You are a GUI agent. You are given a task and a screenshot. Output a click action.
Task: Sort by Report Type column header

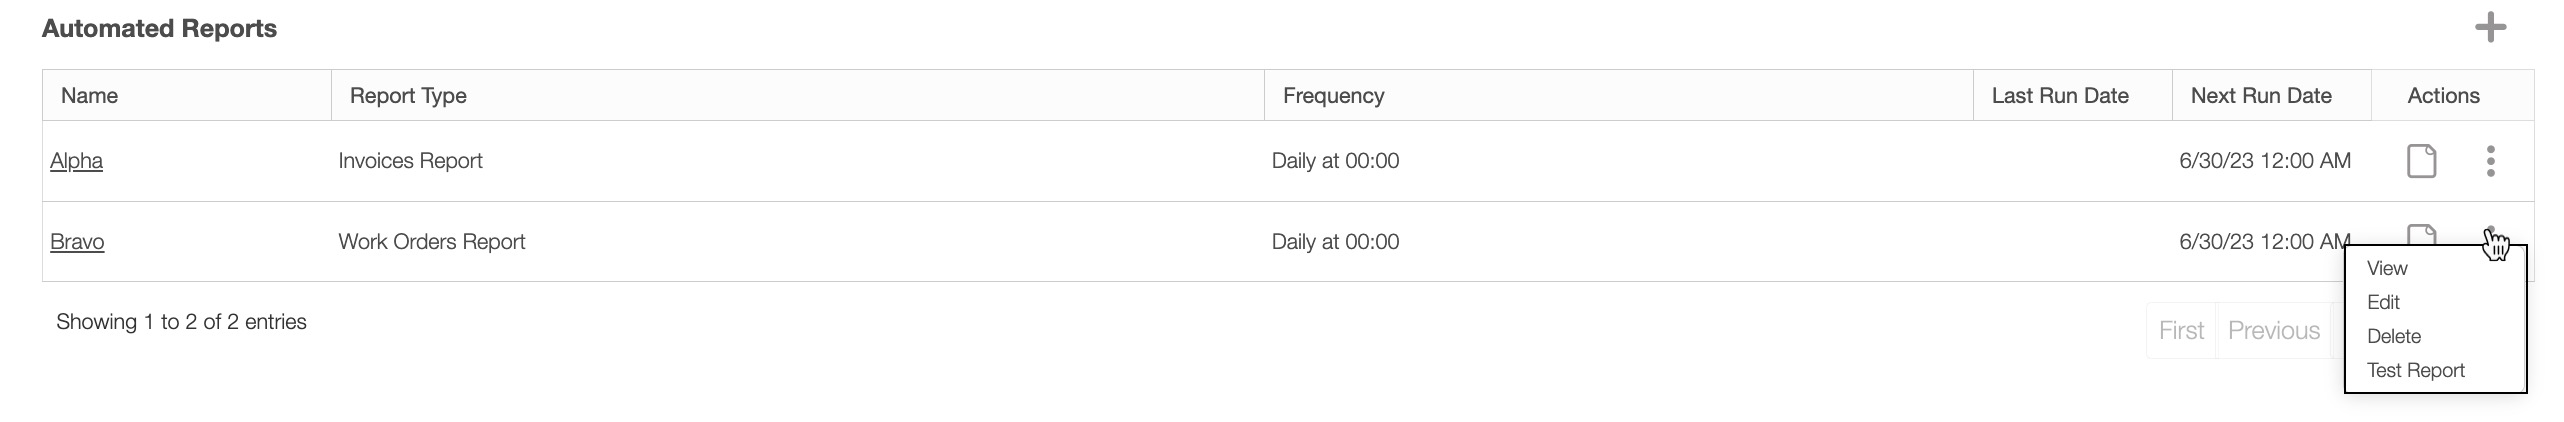coord(408,96)
